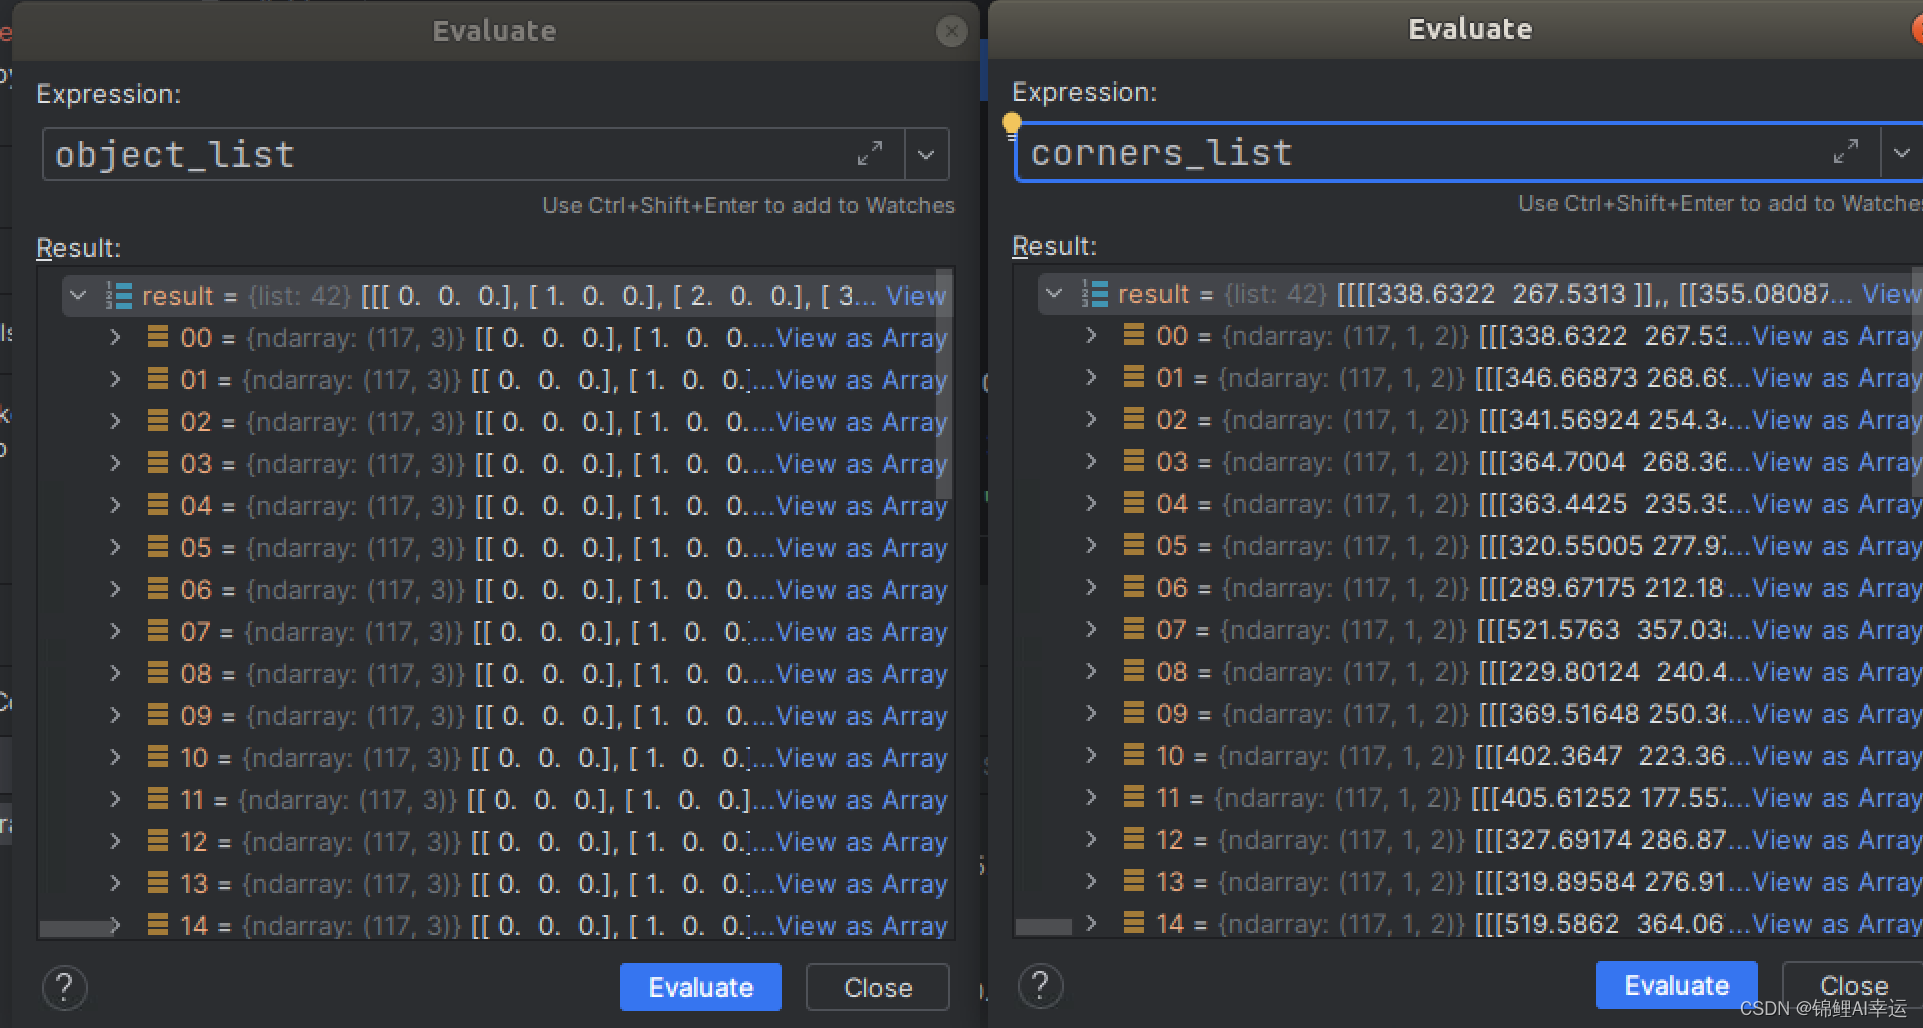Expand item 00 in object_list result
Screen dimensions: 1923x1028
pos(115,338)
